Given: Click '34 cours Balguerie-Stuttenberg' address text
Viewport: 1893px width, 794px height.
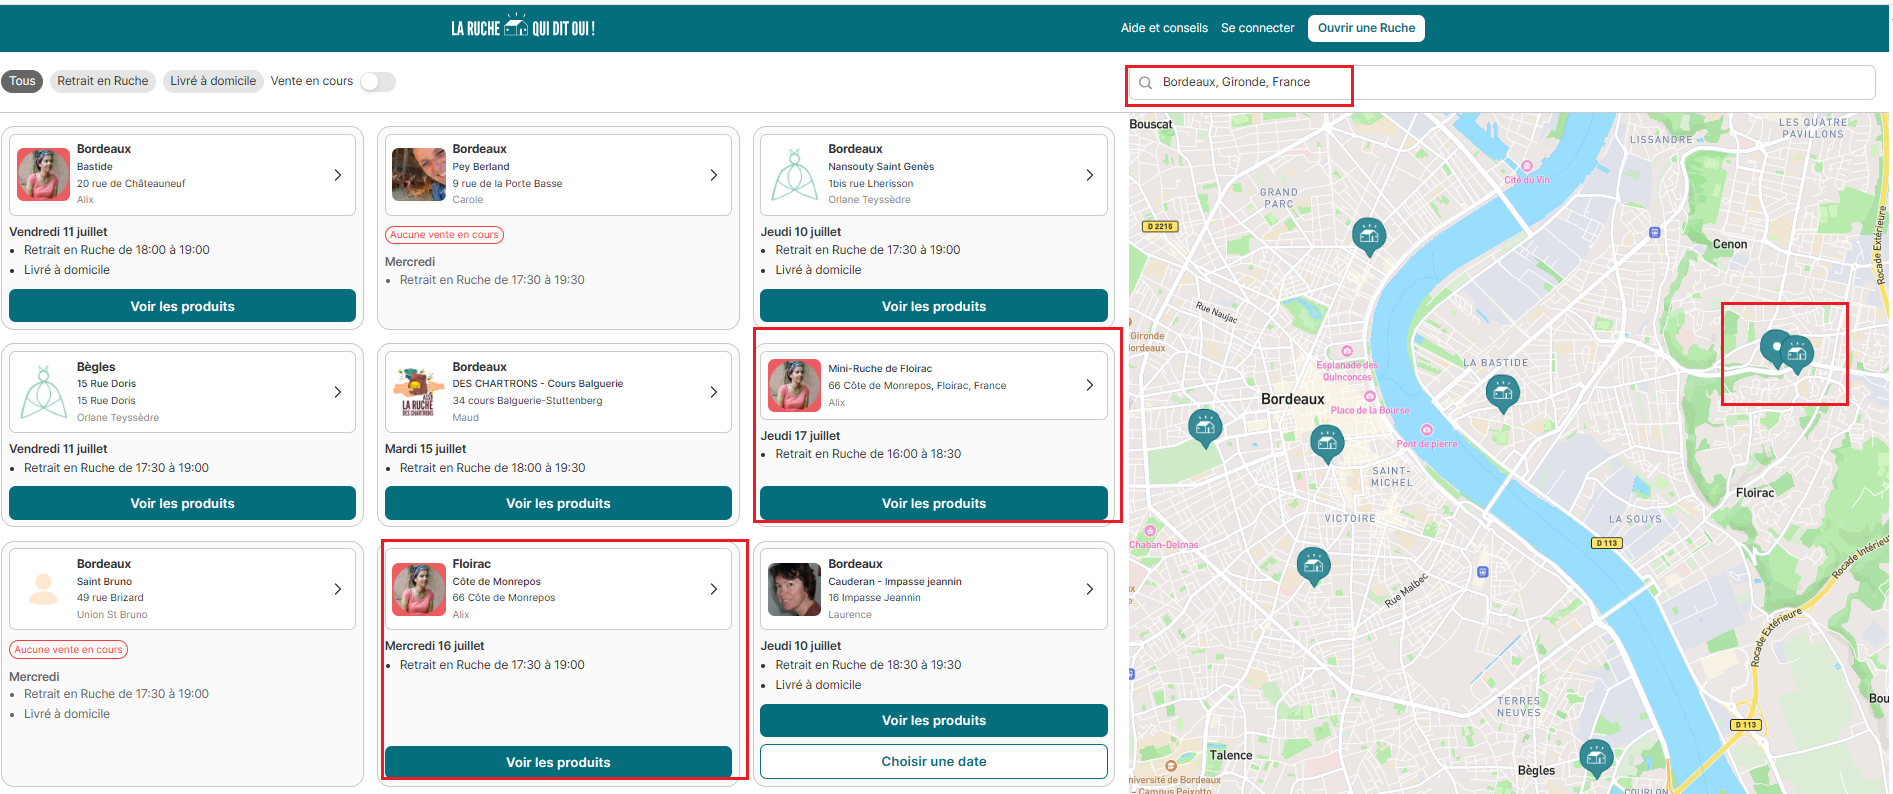Looking at the screenshot, I should 527,401.
